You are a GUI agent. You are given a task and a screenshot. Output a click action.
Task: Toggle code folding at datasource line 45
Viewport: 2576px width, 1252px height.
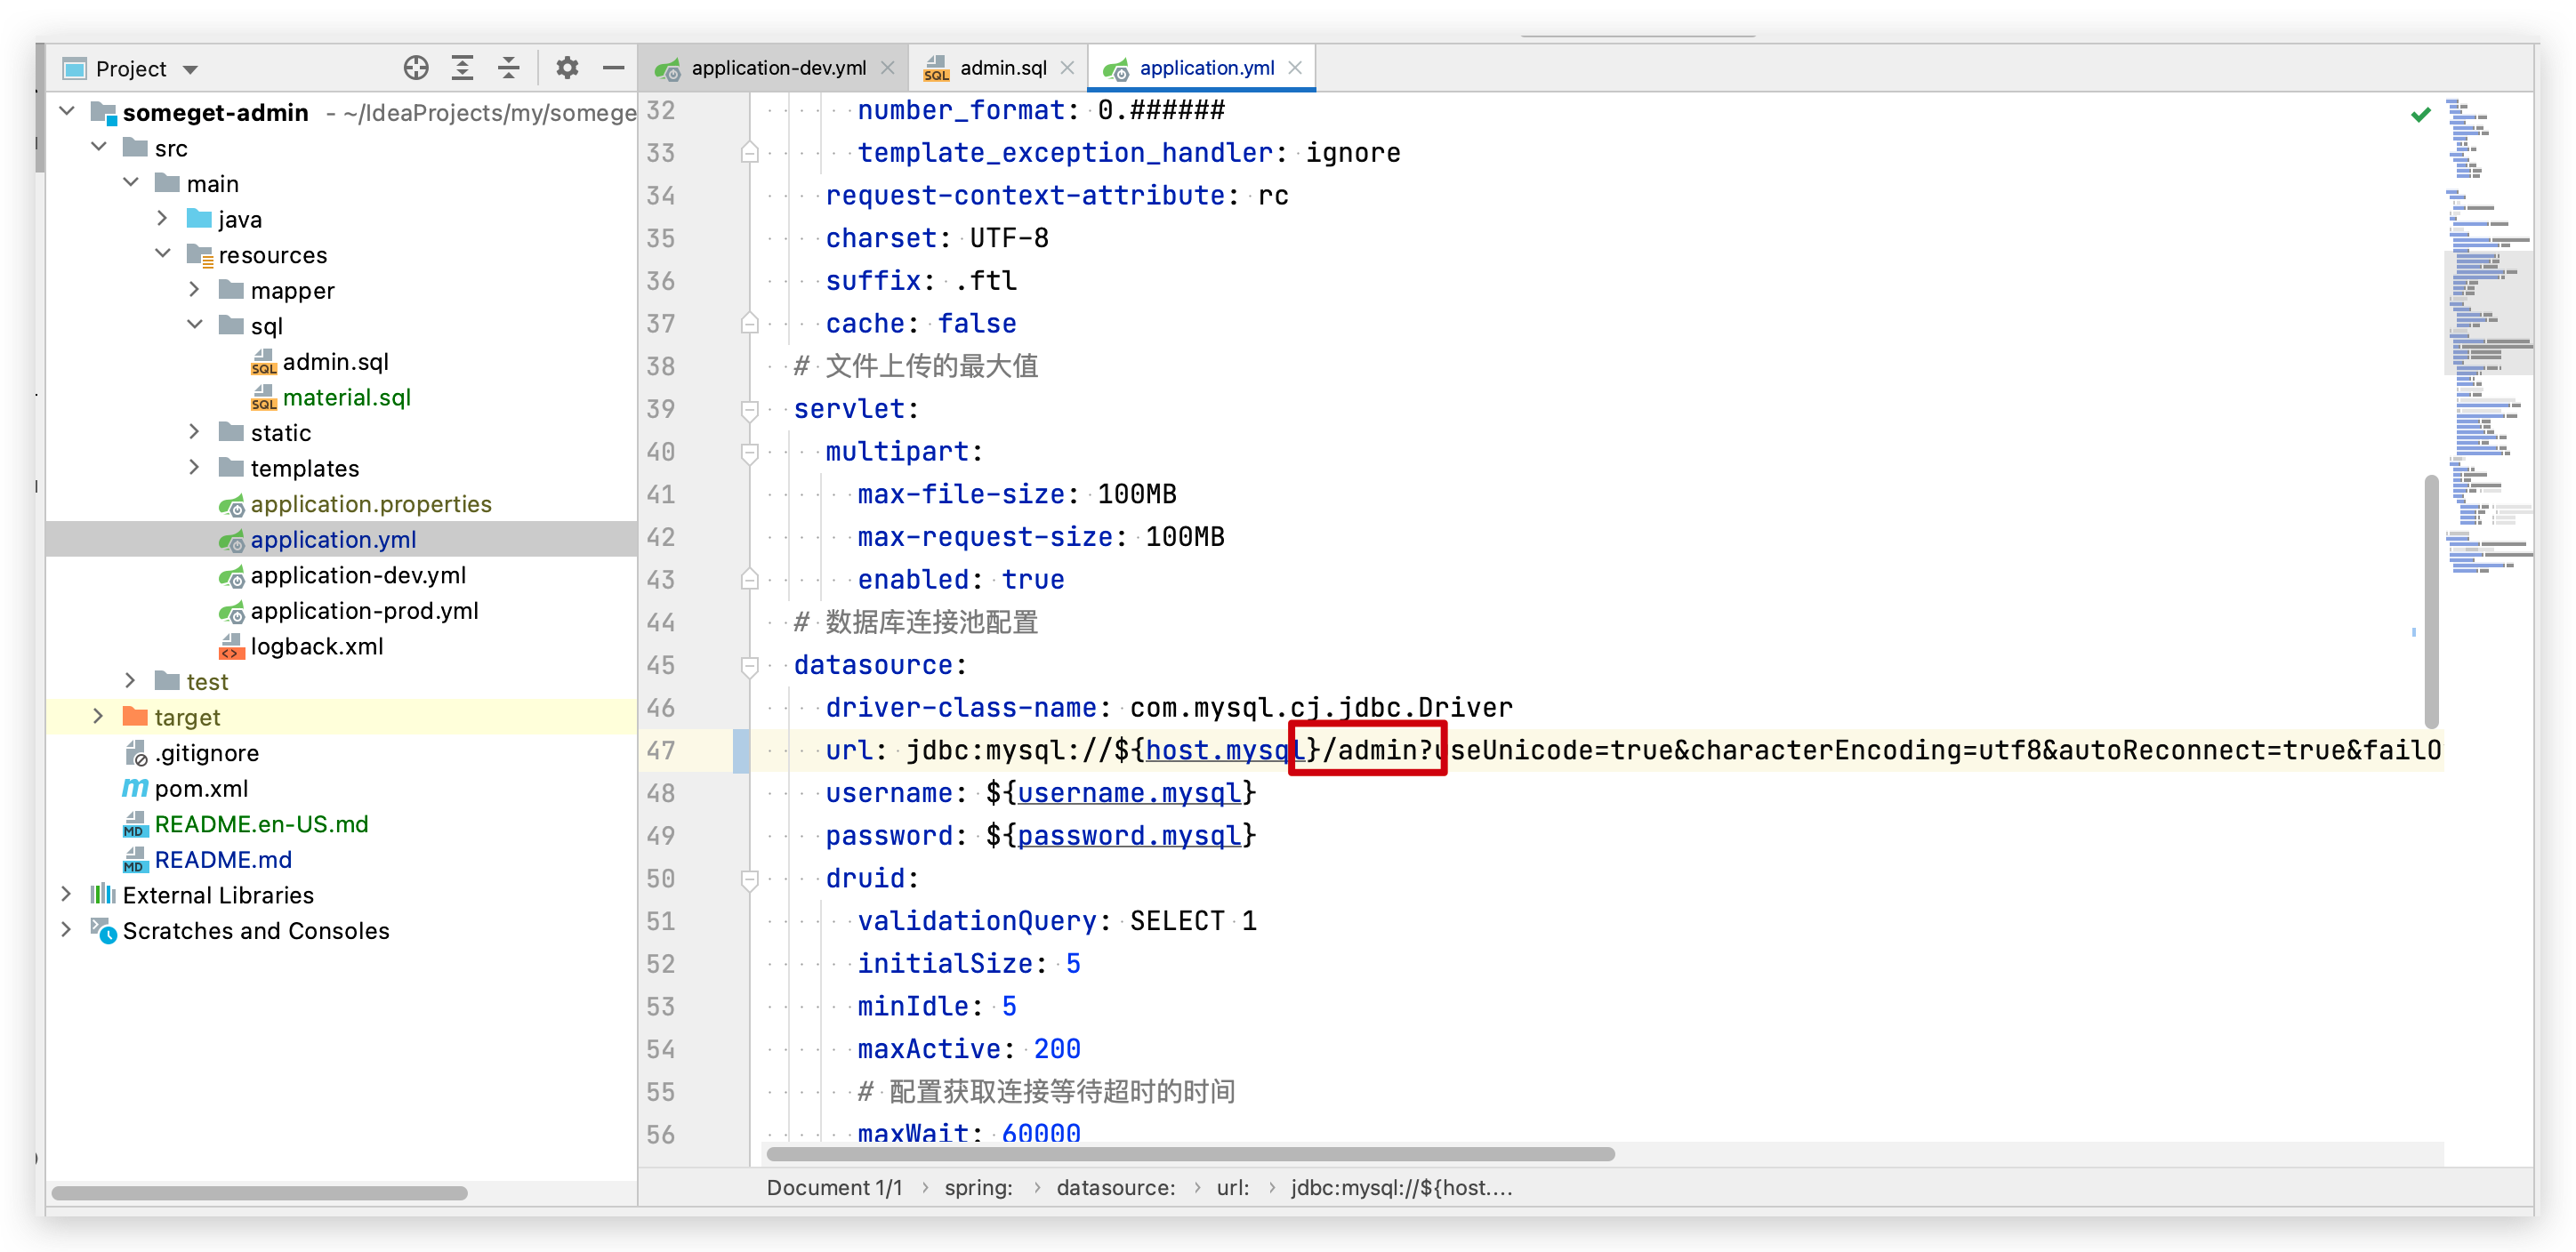click(749, 666)
